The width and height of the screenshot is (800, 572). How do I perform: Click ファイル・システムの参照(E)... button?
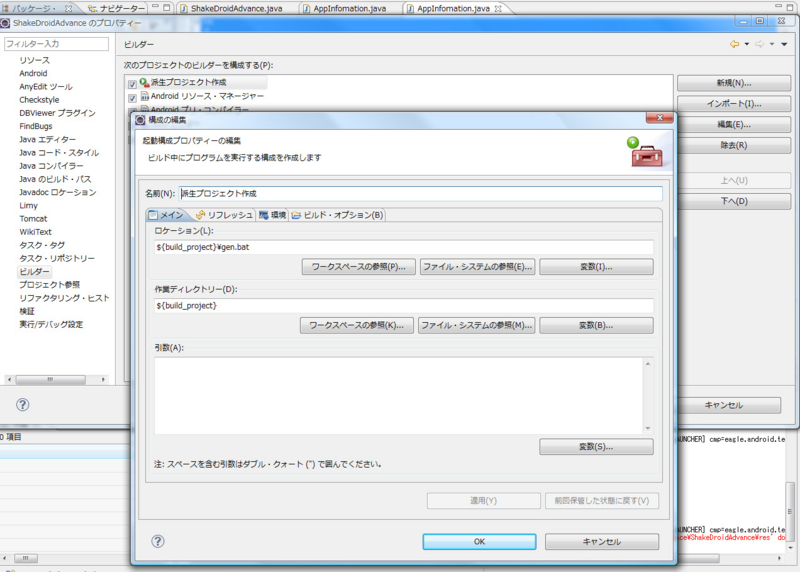[x=478, y=267]
